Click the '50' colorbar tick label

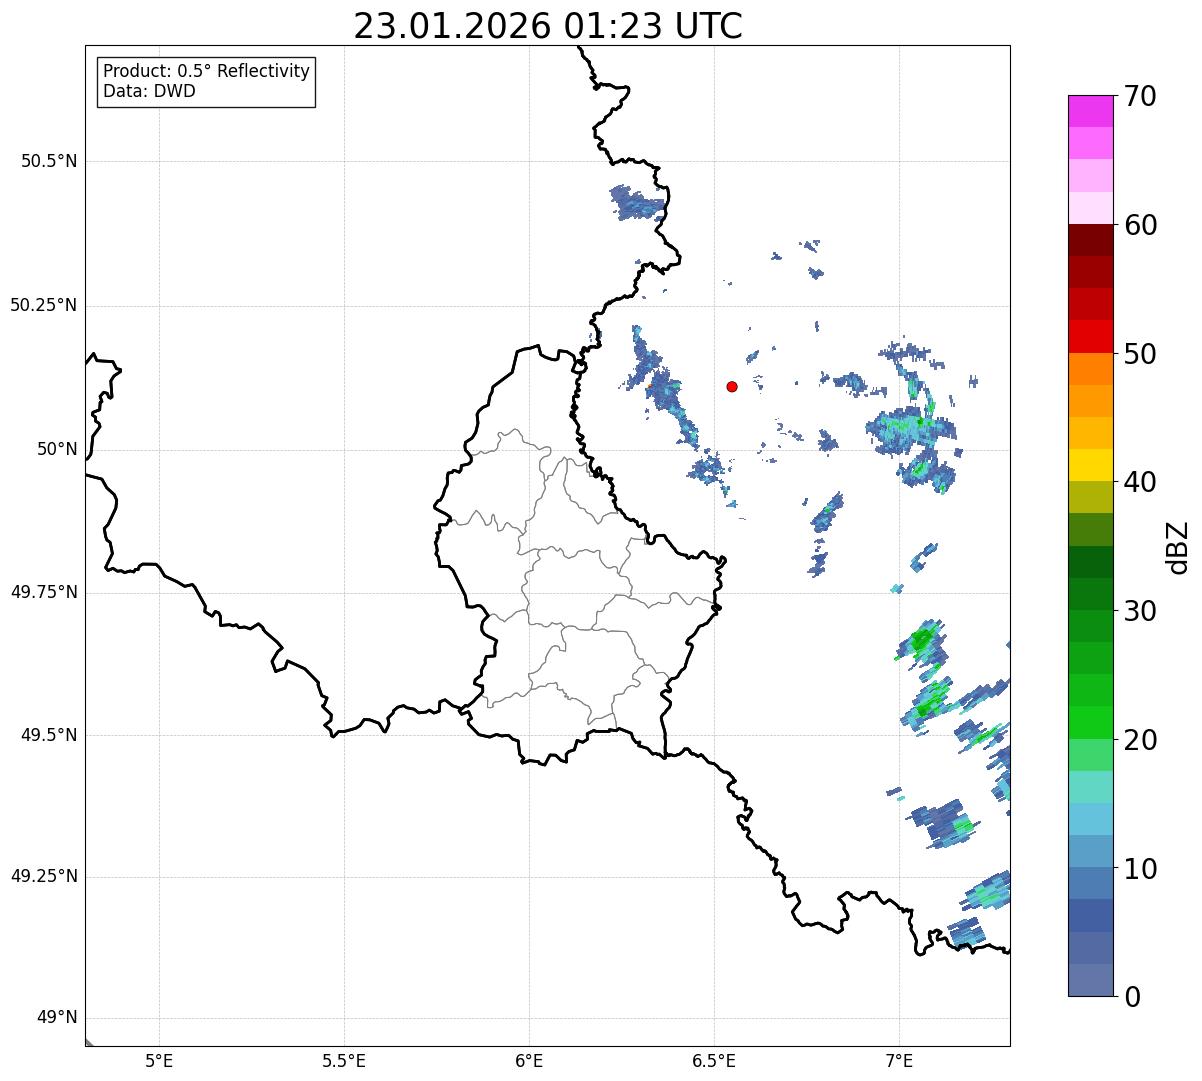[1139, 354]
